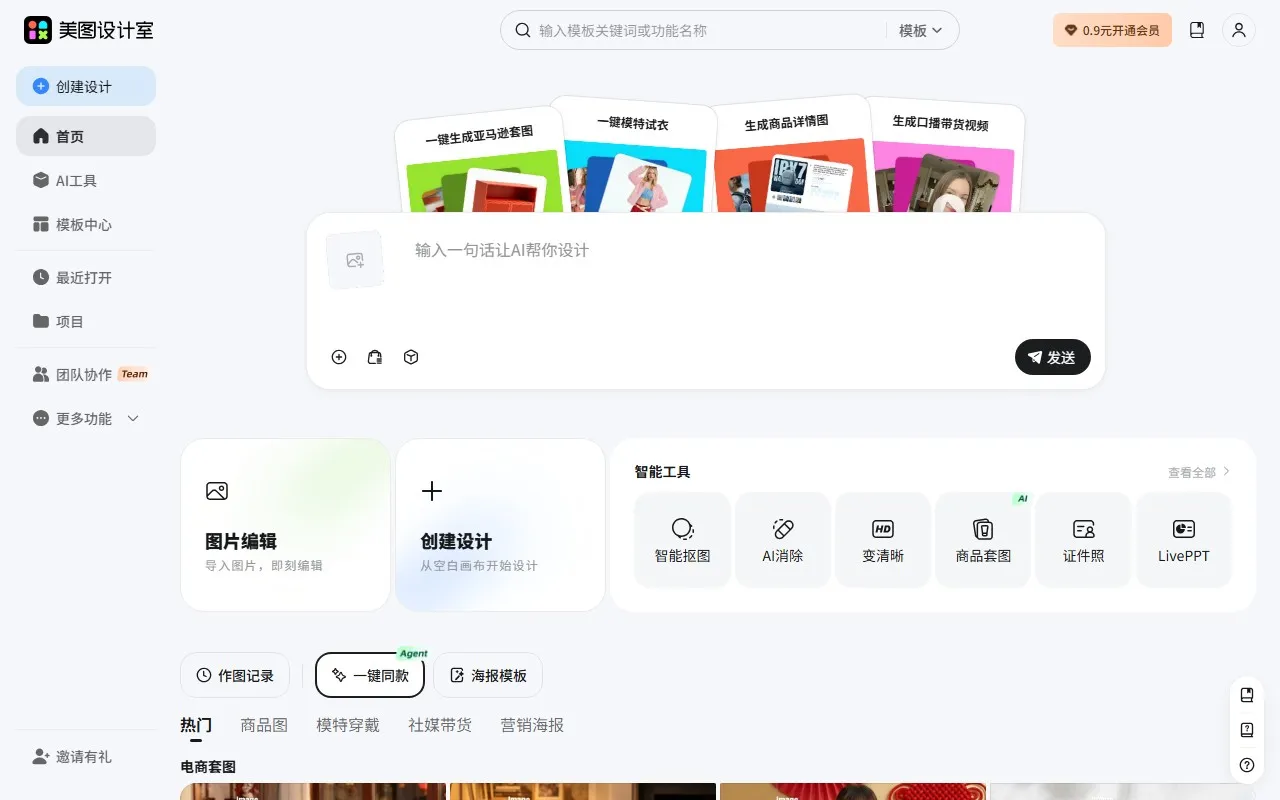
Task: Switch to the 商品图 tab
Action: tap(263, 725)
